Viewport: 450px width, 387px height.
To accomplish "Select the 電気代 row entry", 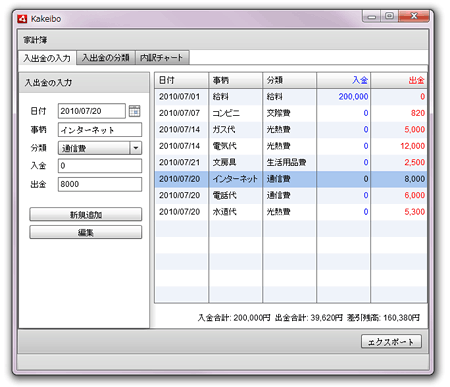I will click(224, 146).
